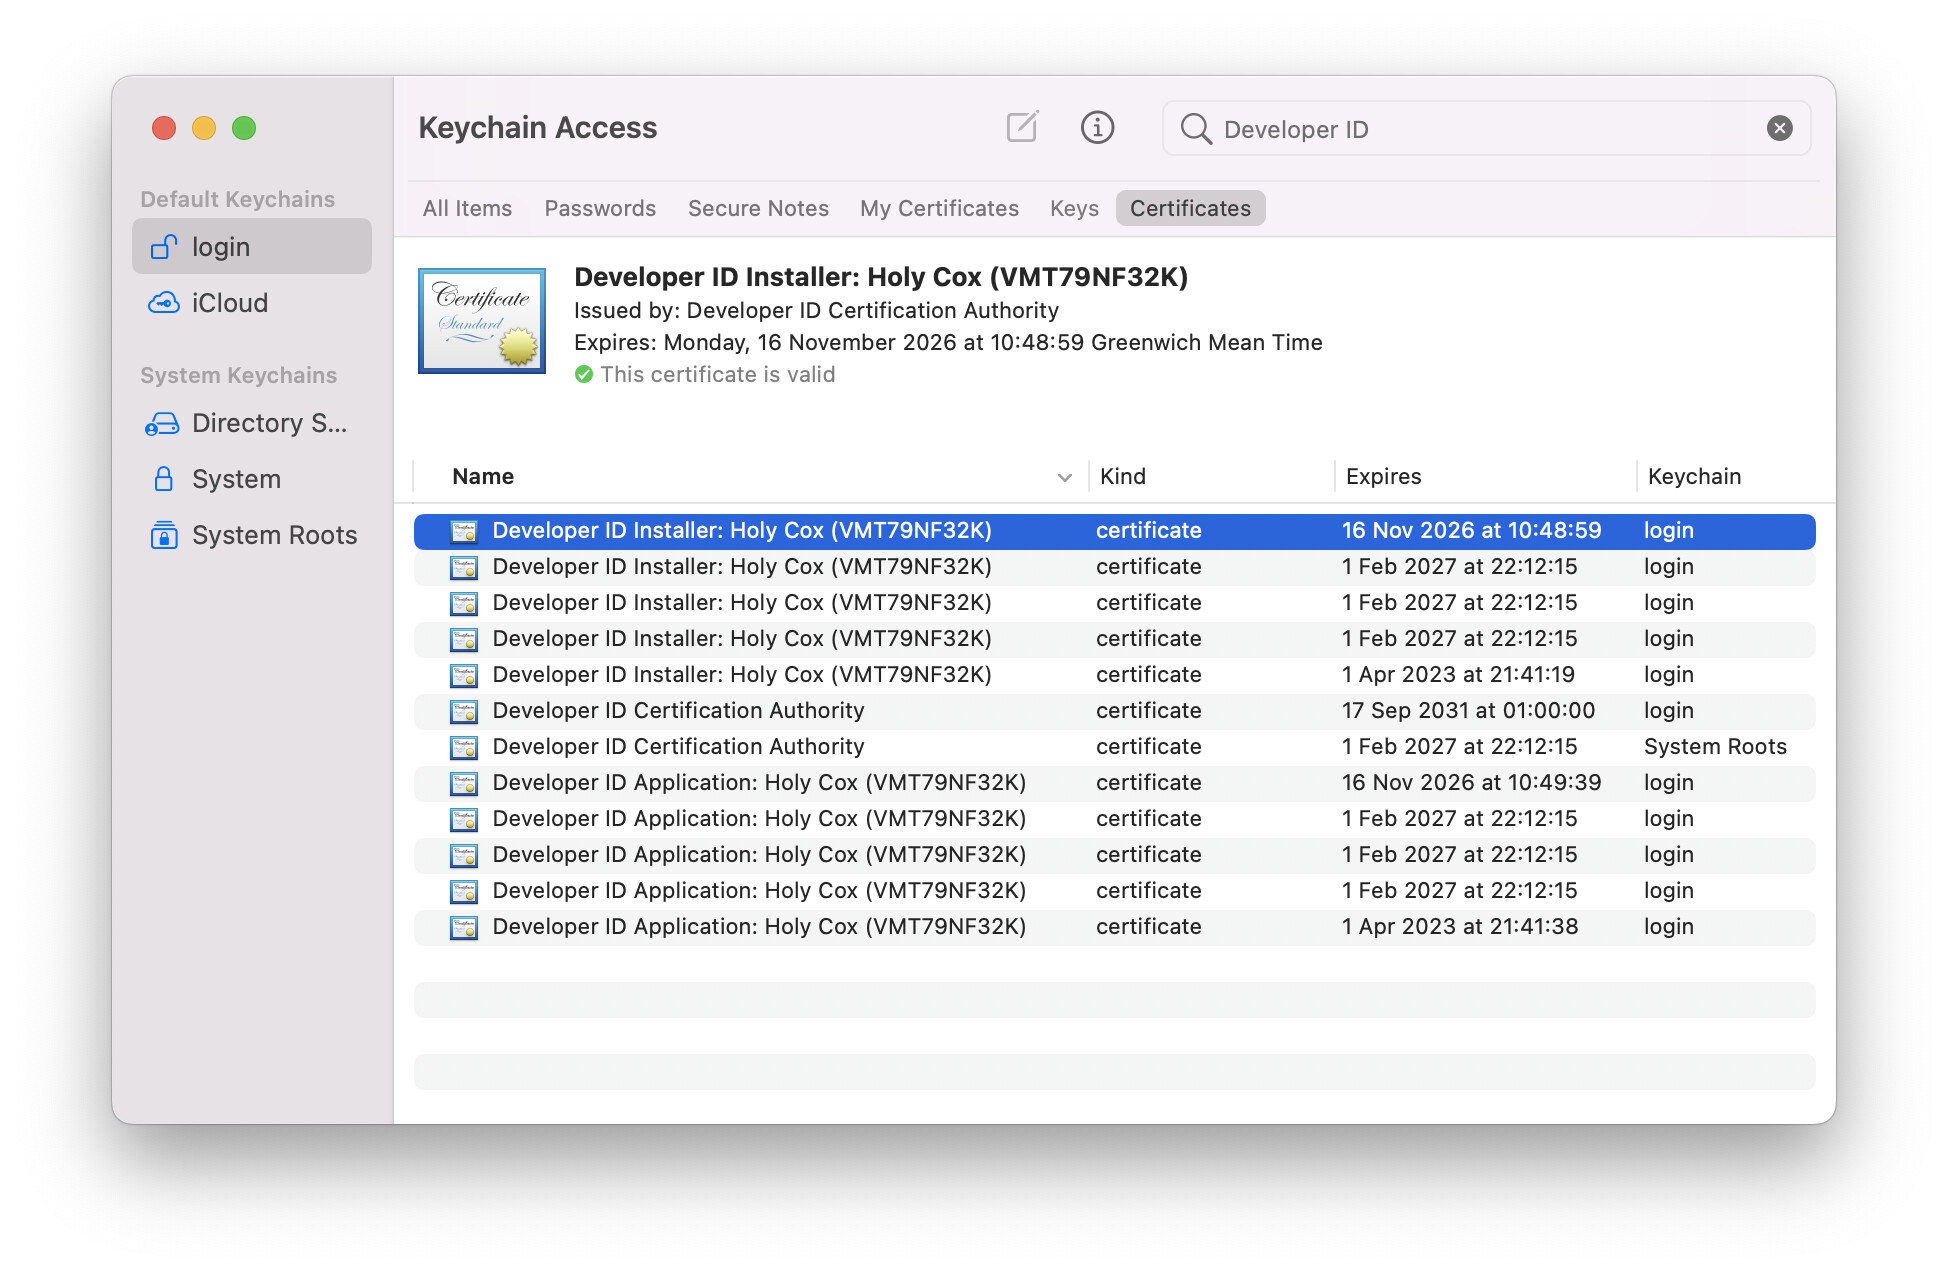Click the search magnifier icon
The image size is (1948, 1272).
(x=1195, y=129)
